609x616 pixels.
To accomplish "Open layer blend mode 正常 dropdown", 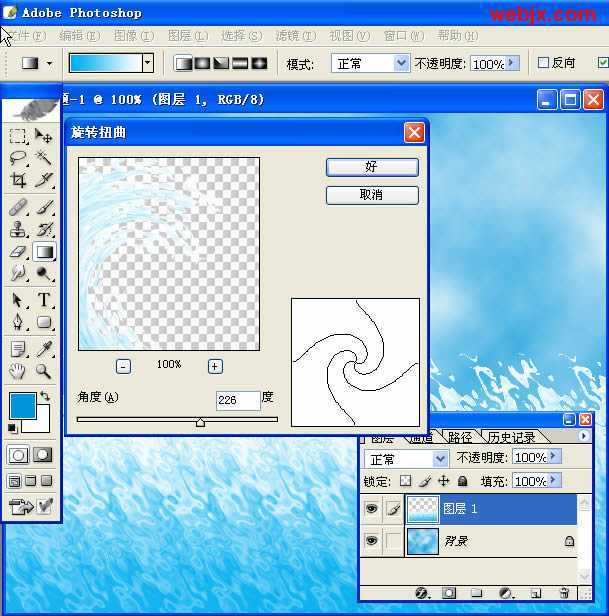I will [440, 458].
